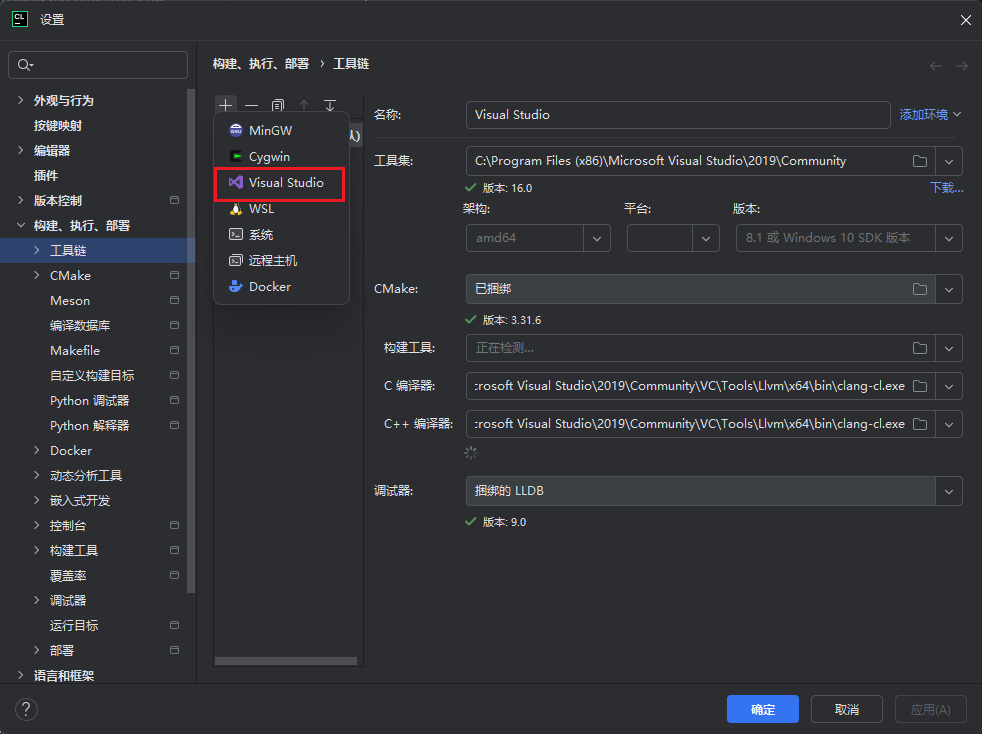Choose 系统 from the toolchain popup
Screen dimensions: 982x734
coord(281,234)
